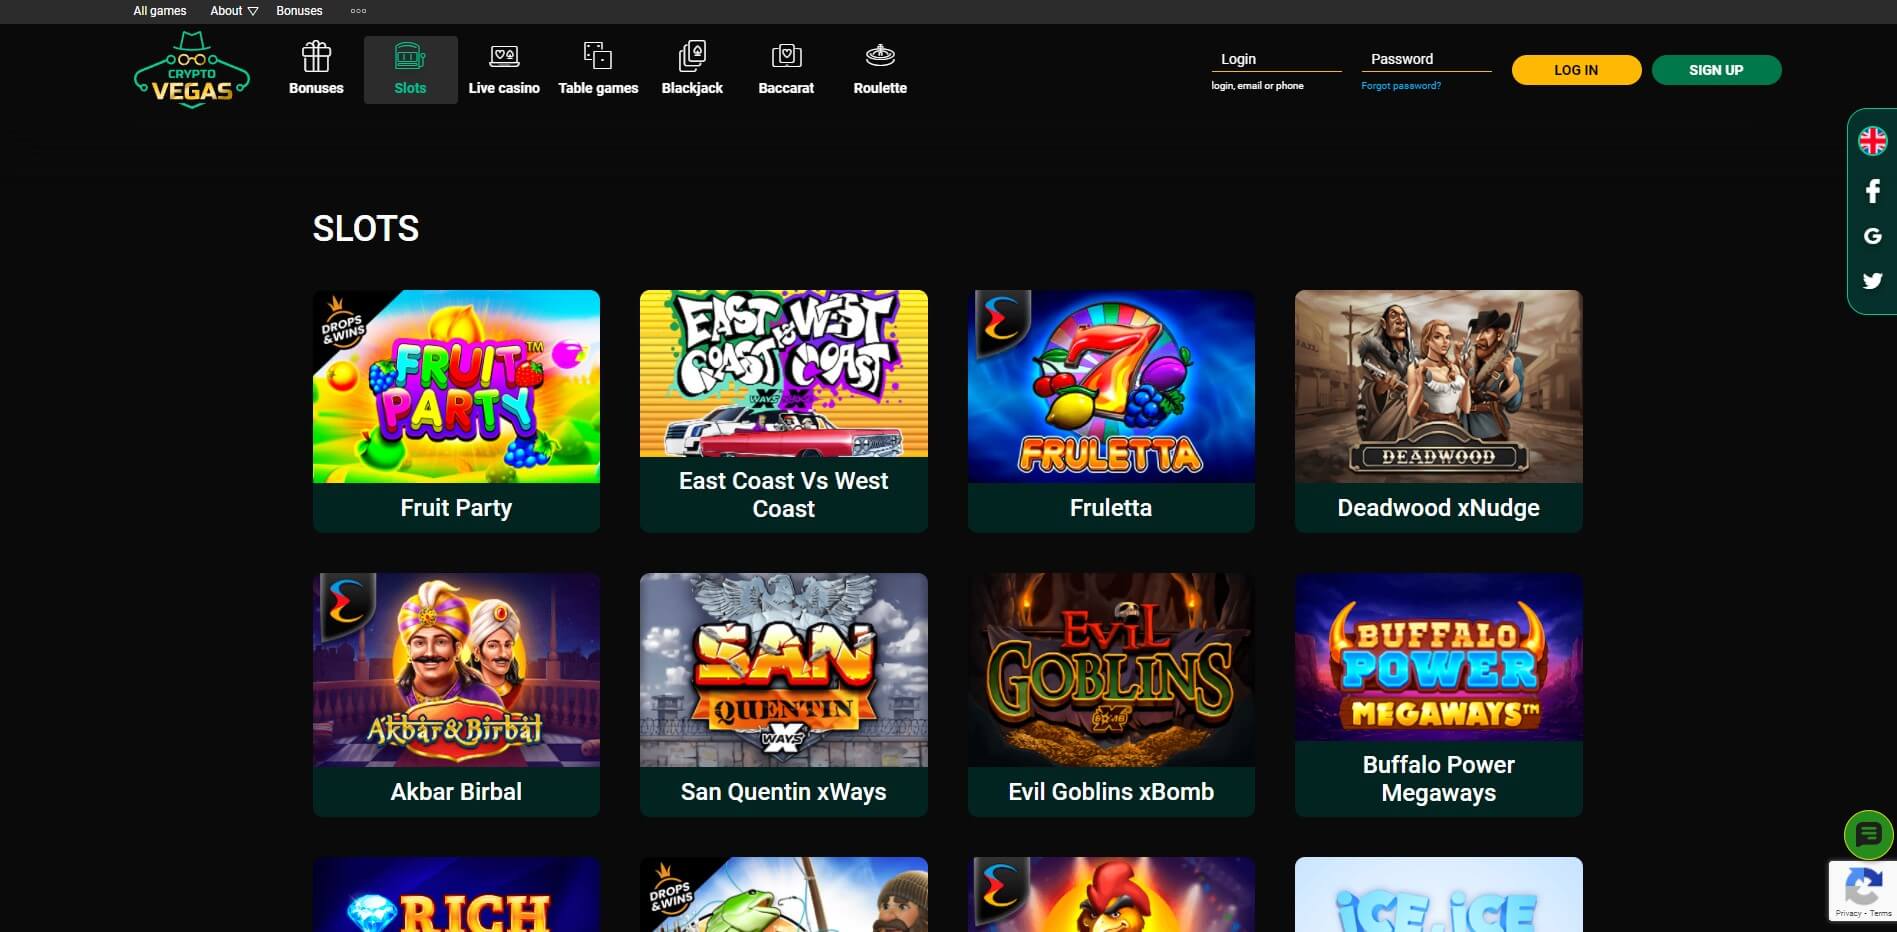Screen dimensions: 1897x932
Task: Open Buffalo Power Megaways game
Action: tap(1438, 694)
